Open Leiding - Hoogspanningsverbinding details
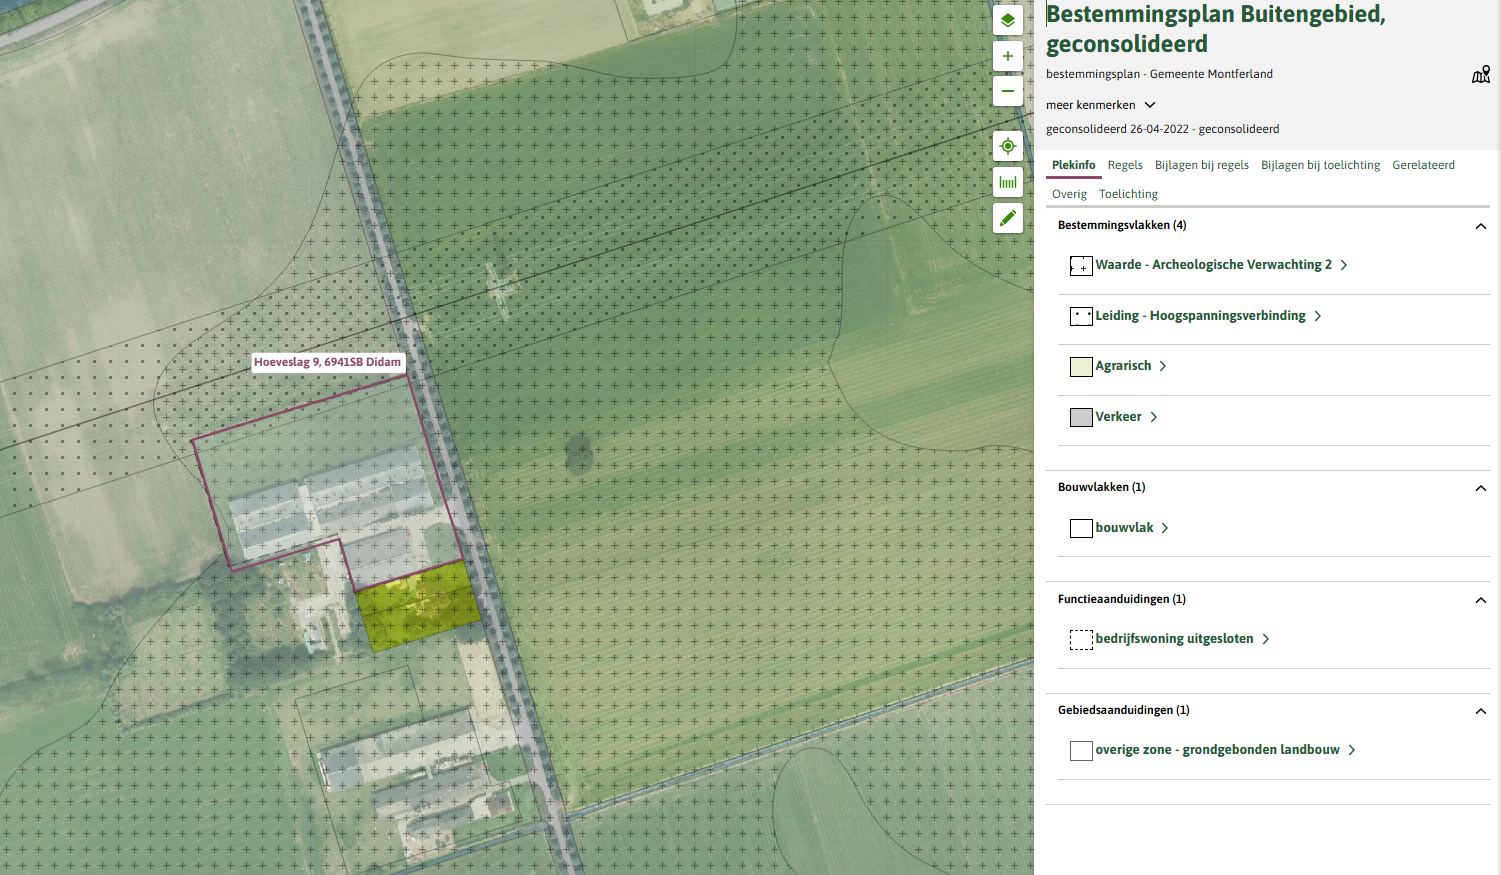This screenshot has height=875, width=1501. coord(1200,316)
